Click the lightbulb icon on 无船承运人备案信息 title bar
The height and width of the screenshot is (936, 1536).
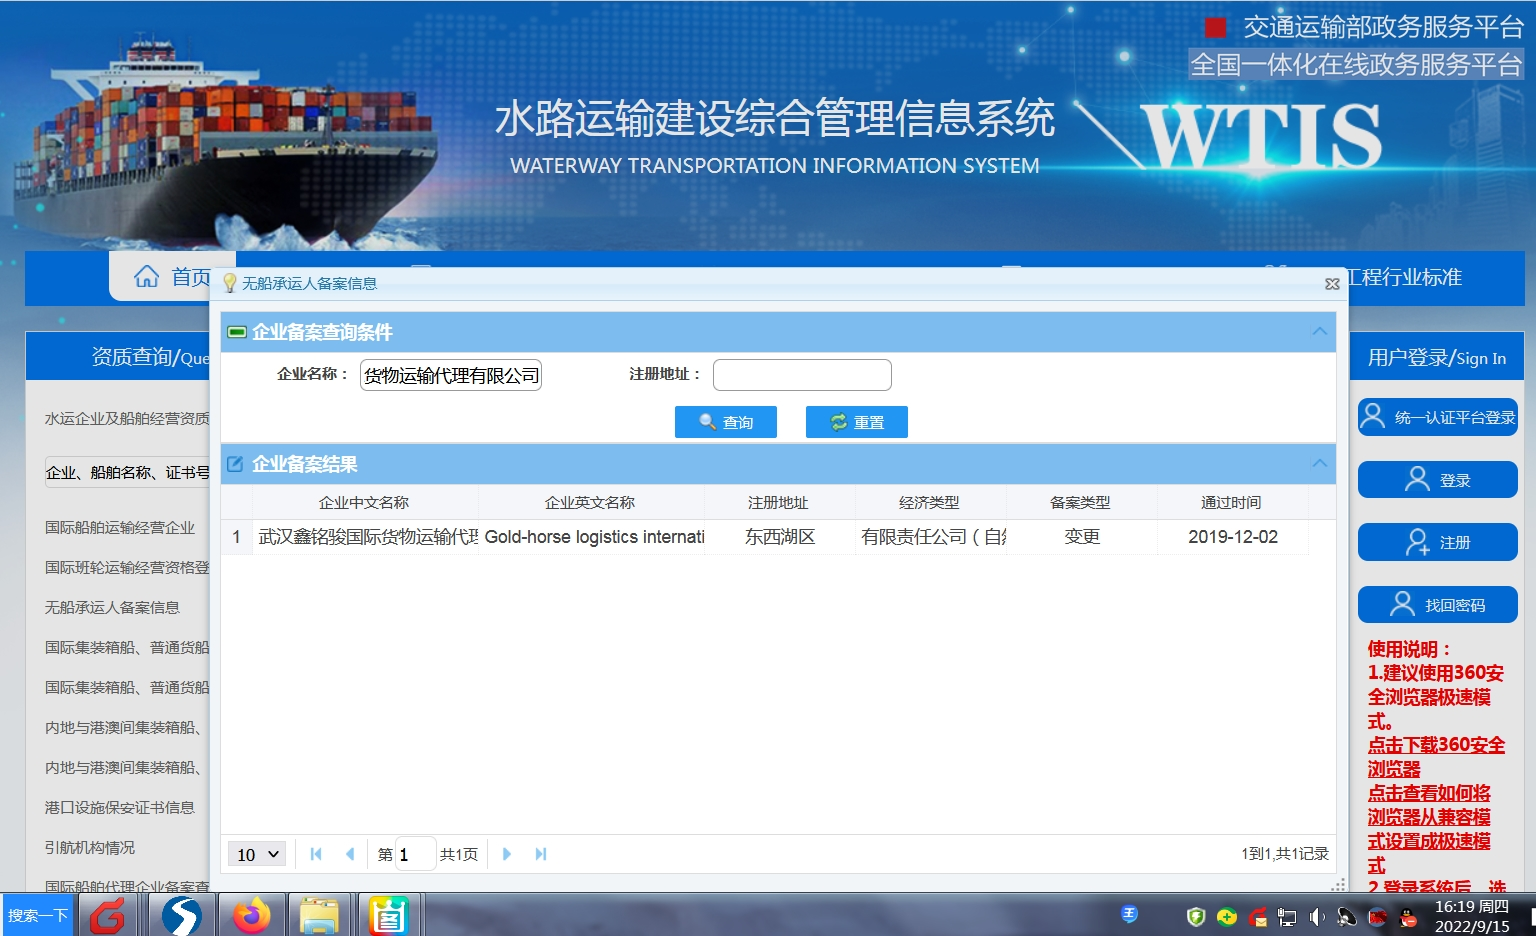[231, 283]
